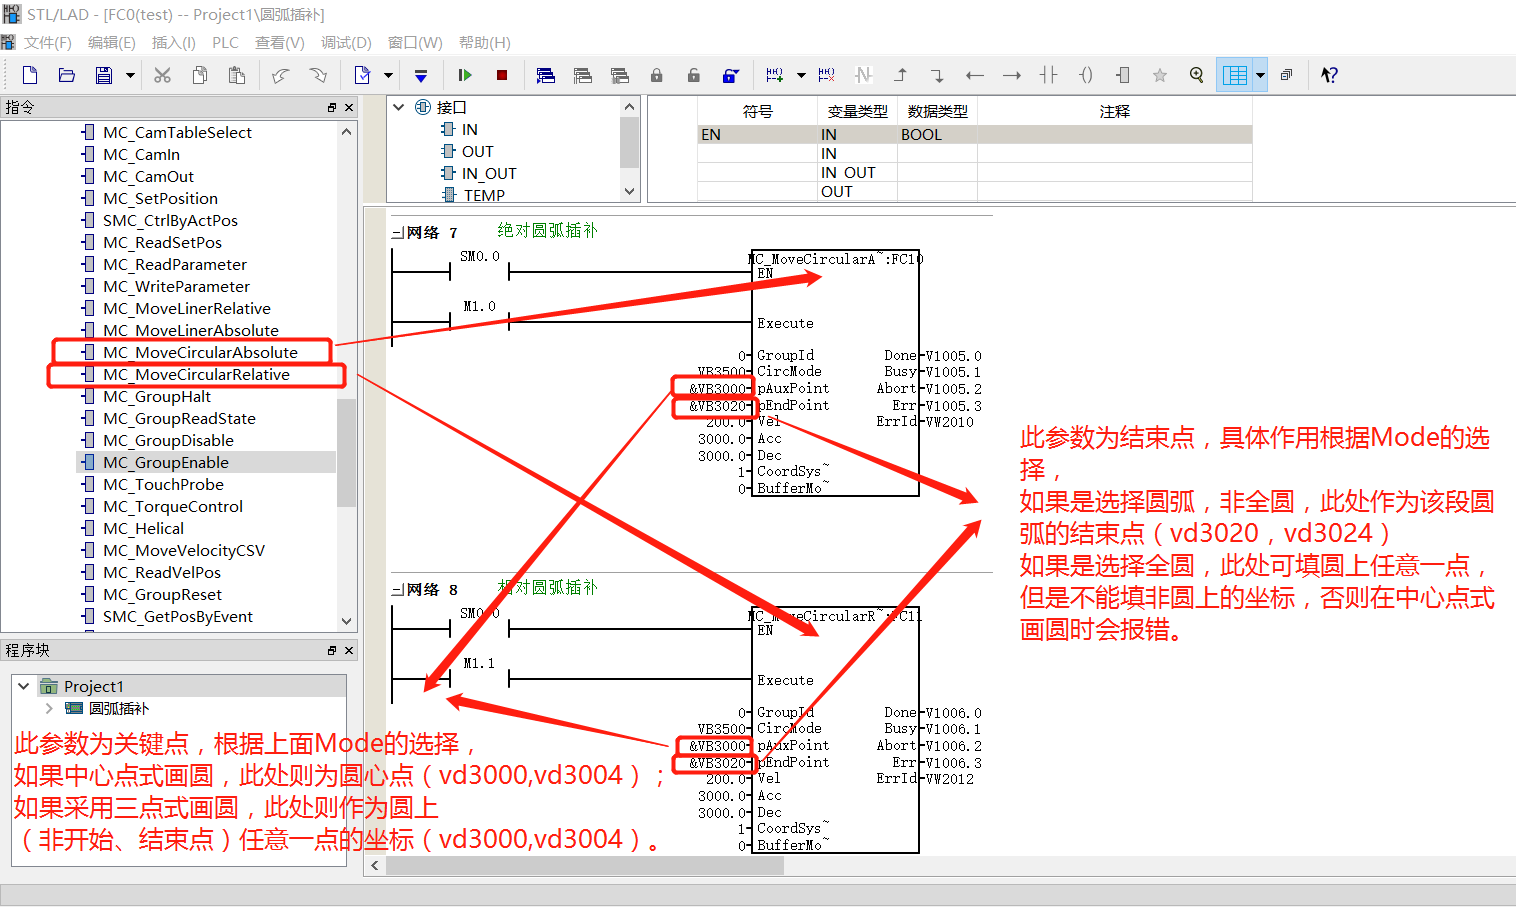Select MC_CamTableSelect instruction
This screenshot has height=907, width=1516.
177,132
